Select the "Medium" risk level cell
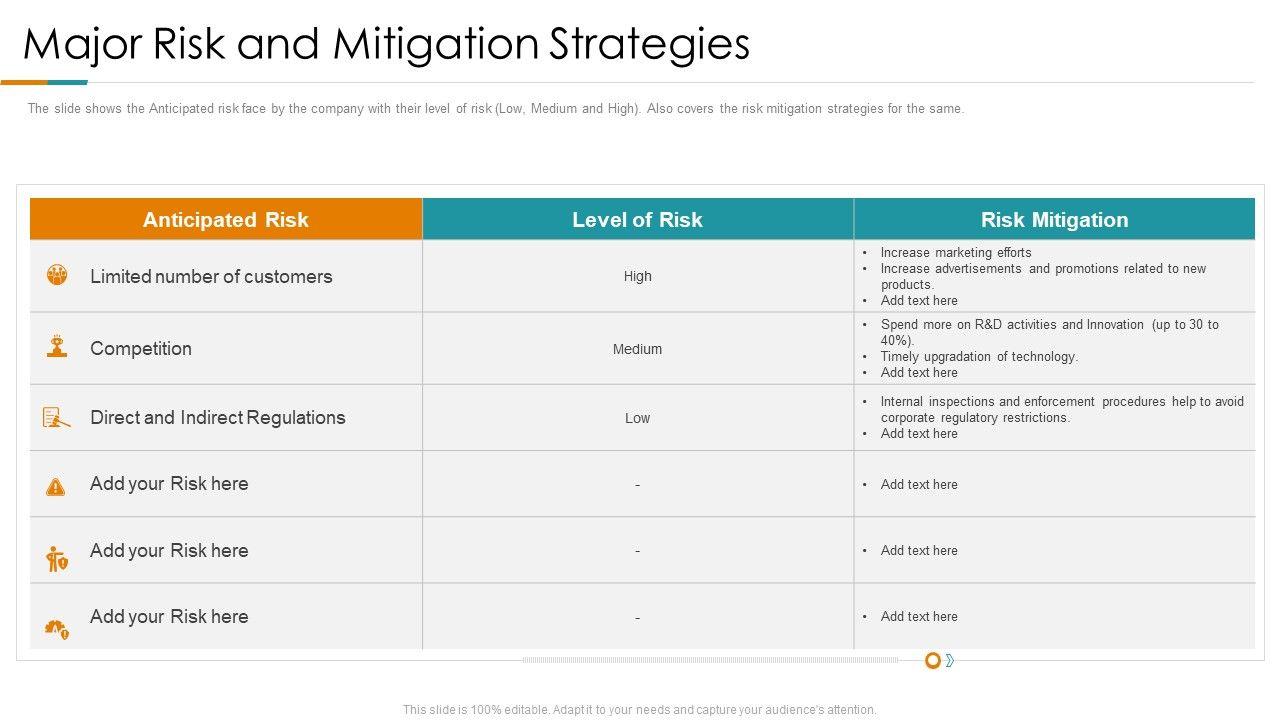 638,350
